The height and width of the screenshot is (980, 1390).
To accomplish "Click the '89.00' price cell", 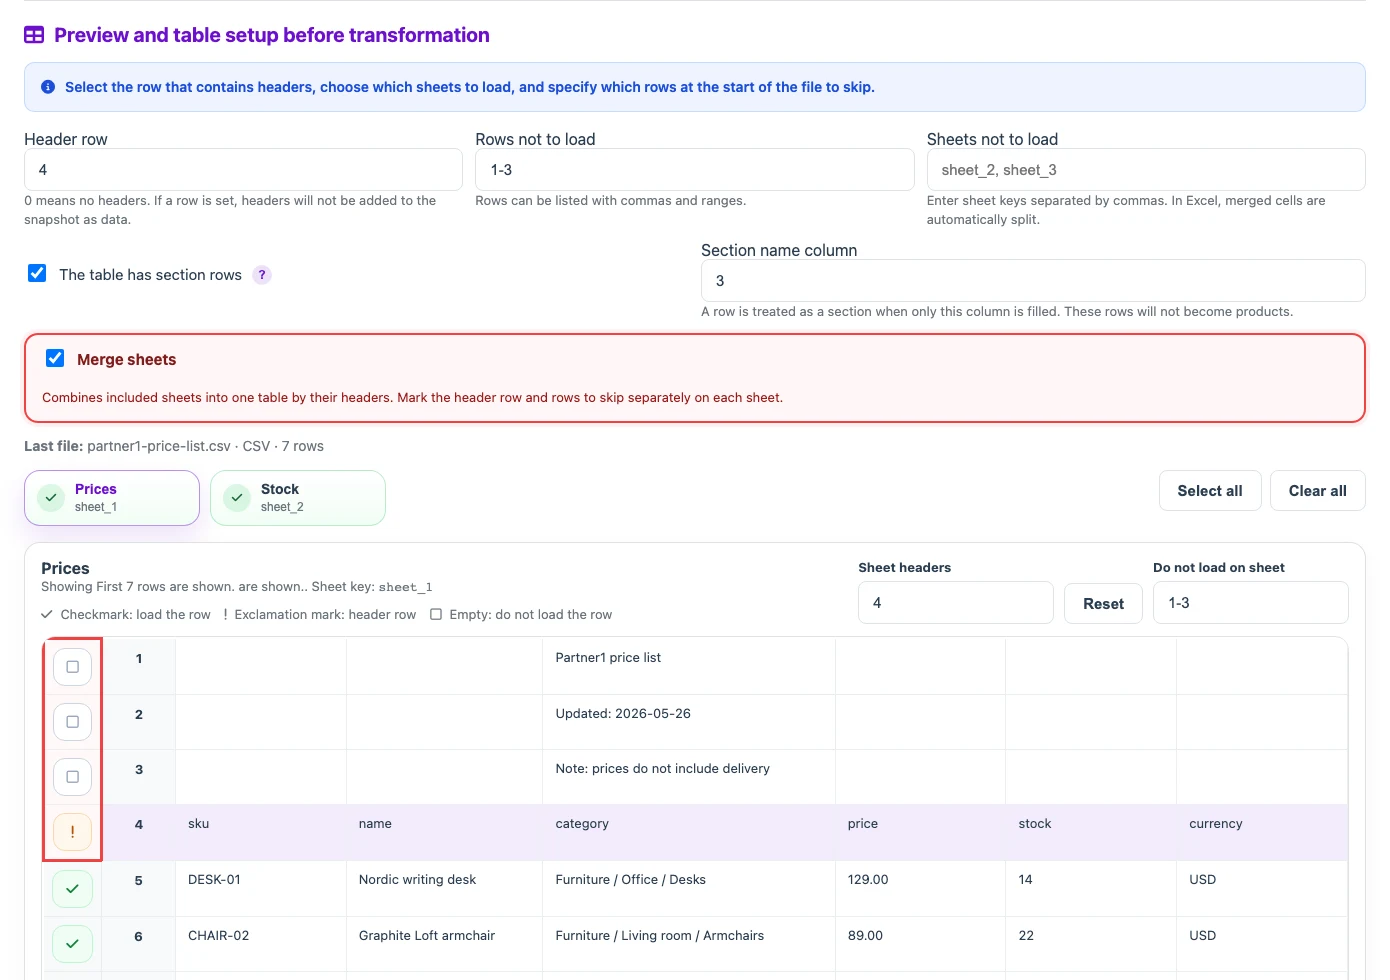I will 920,944.
